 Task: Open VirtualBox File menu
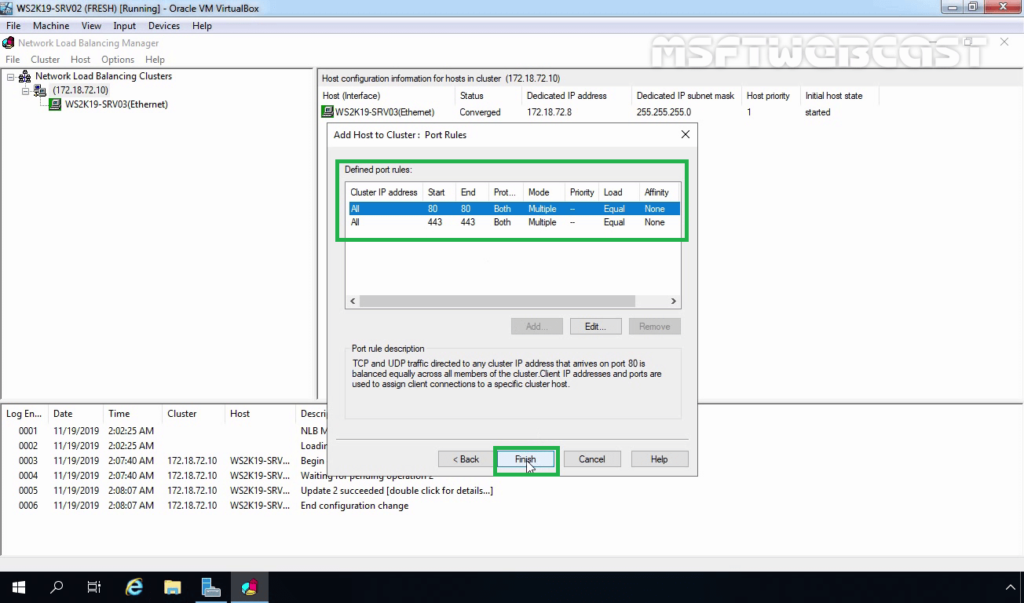pyautogui.click(x=13, y=25)
